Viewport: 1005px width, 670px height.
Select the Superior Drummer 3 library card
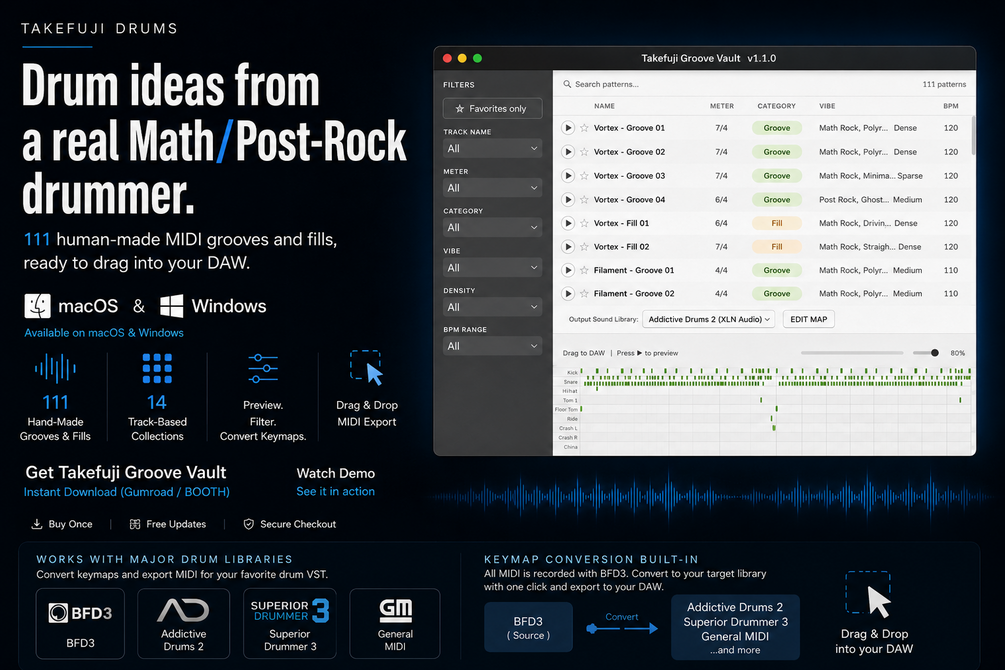click(x=290, y=623)
